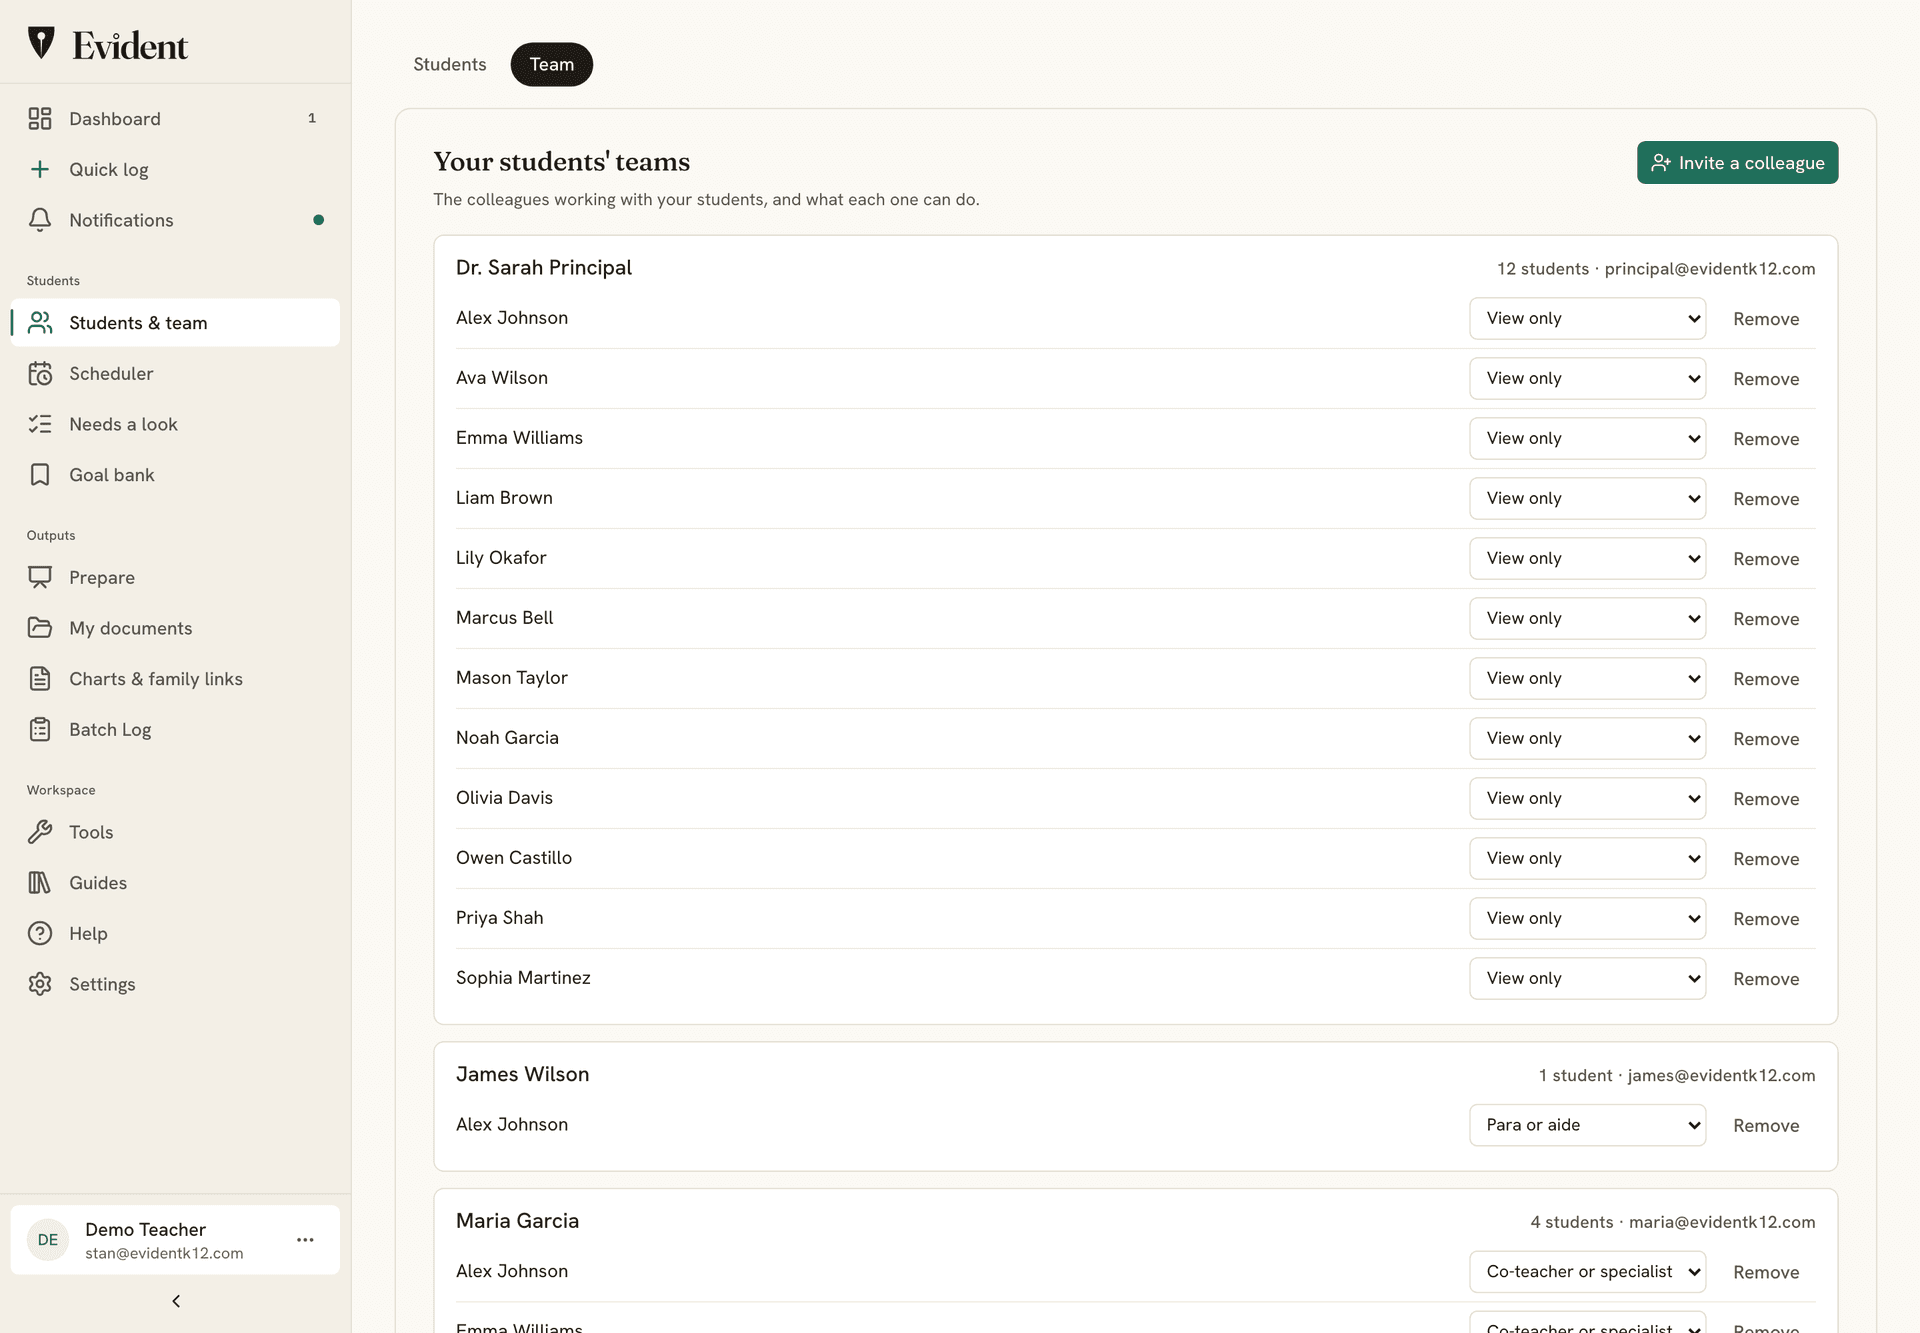Select the Team tab

click(552, 64)
